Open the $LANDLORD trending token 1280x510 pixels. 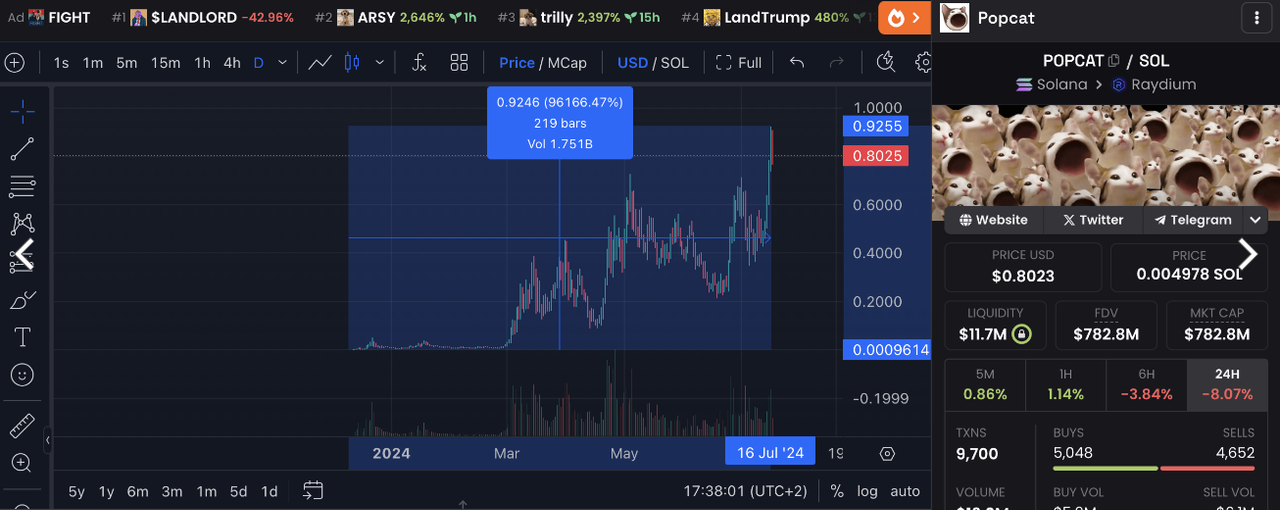point(202,18)
